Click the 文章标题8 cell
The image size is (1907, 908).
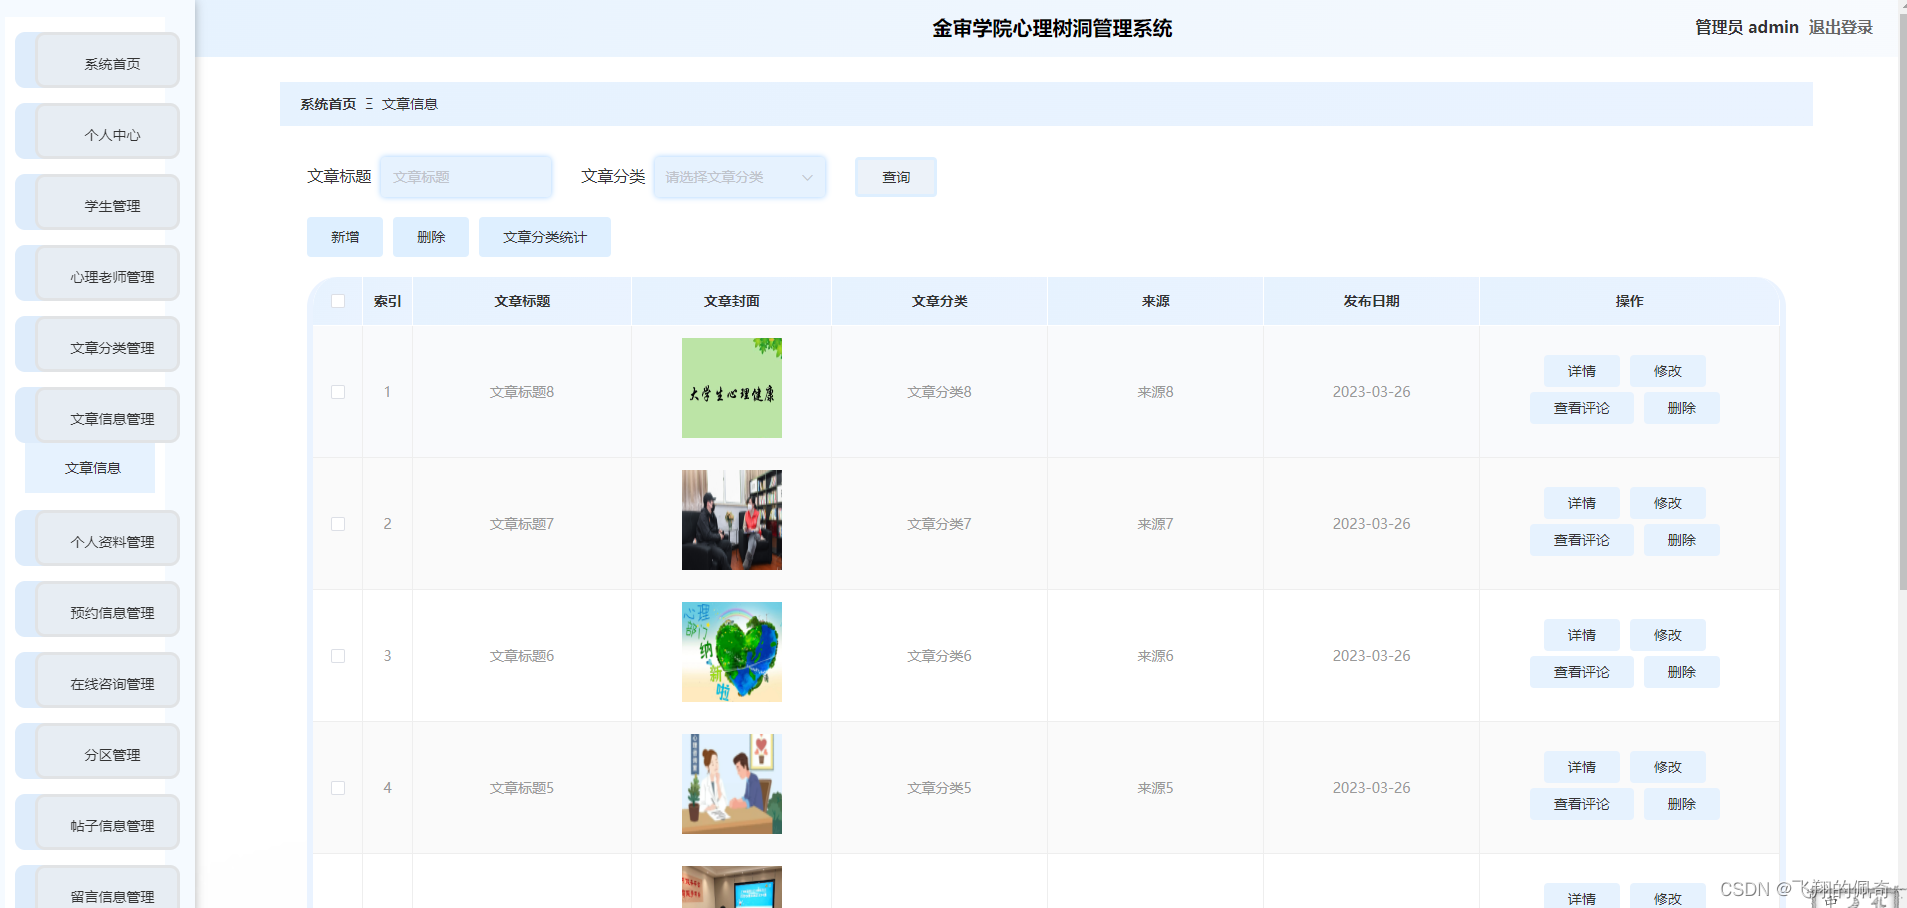[522, 392]
